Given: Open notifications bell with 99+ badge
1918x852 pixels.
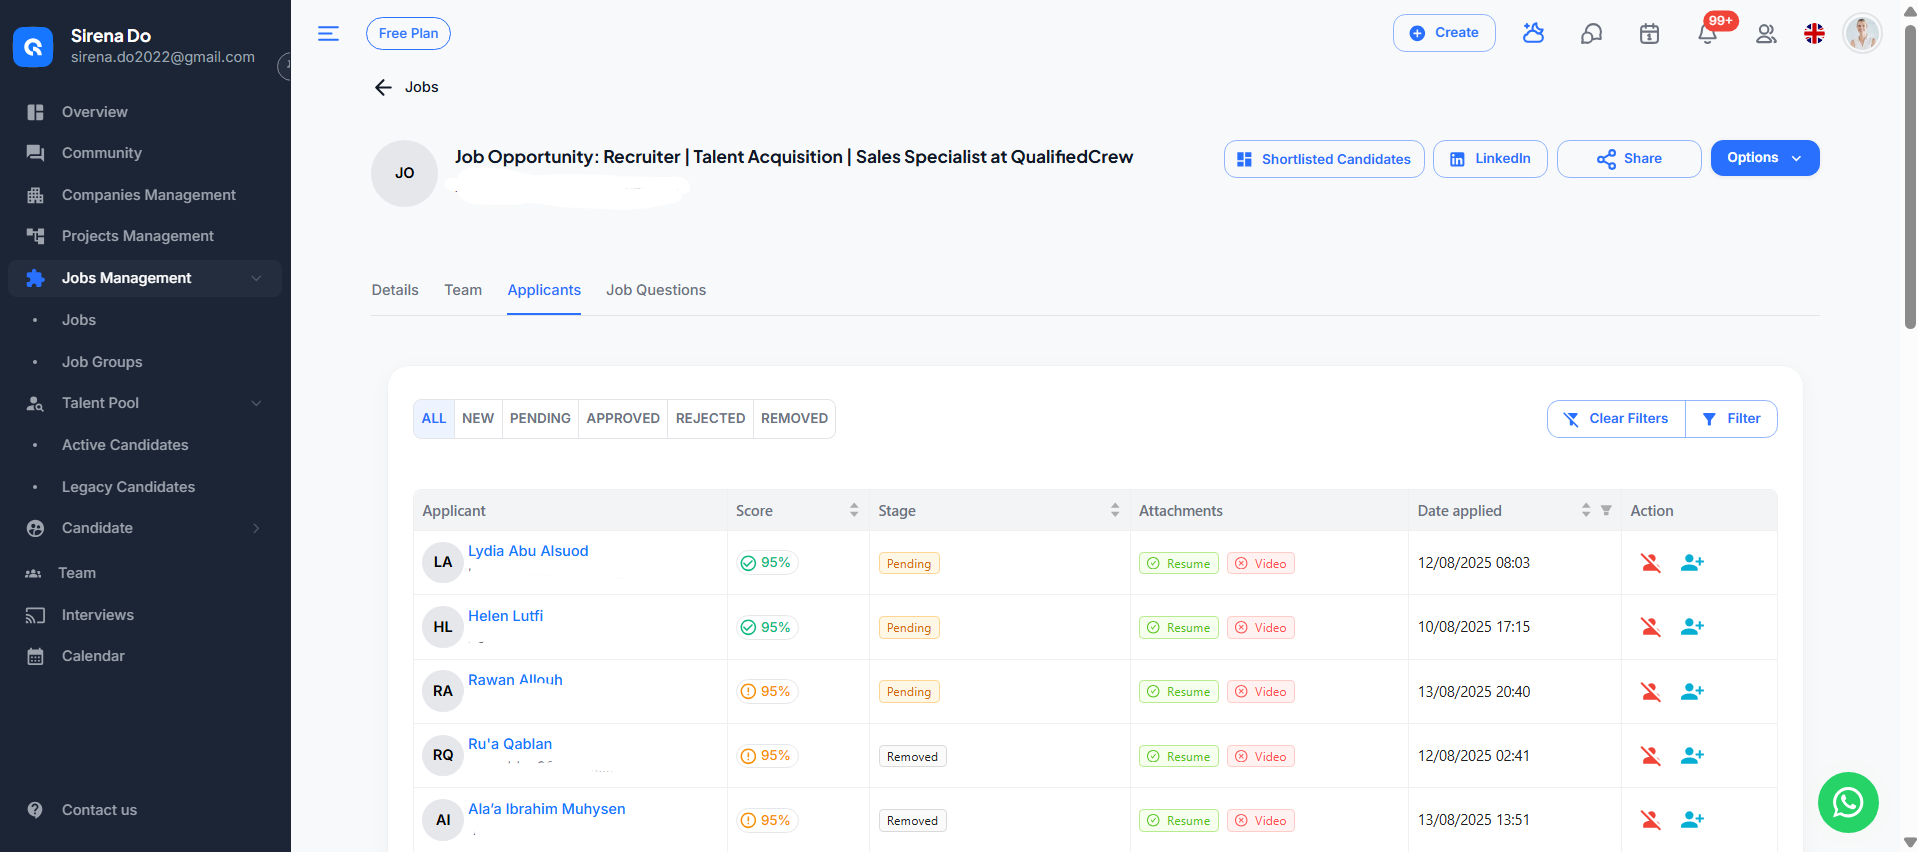Looking at the screenshot, I should point(1708,34).
